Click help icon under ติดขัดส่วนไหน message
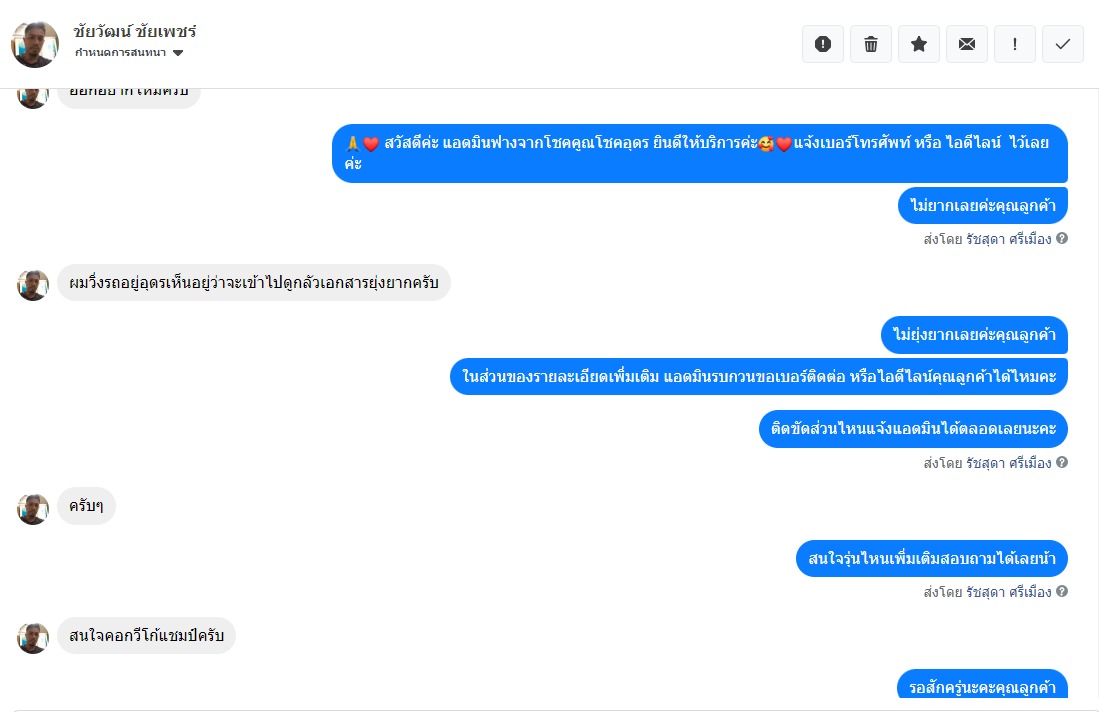This screenshot has width=1099, height=712. point(1062,463)
